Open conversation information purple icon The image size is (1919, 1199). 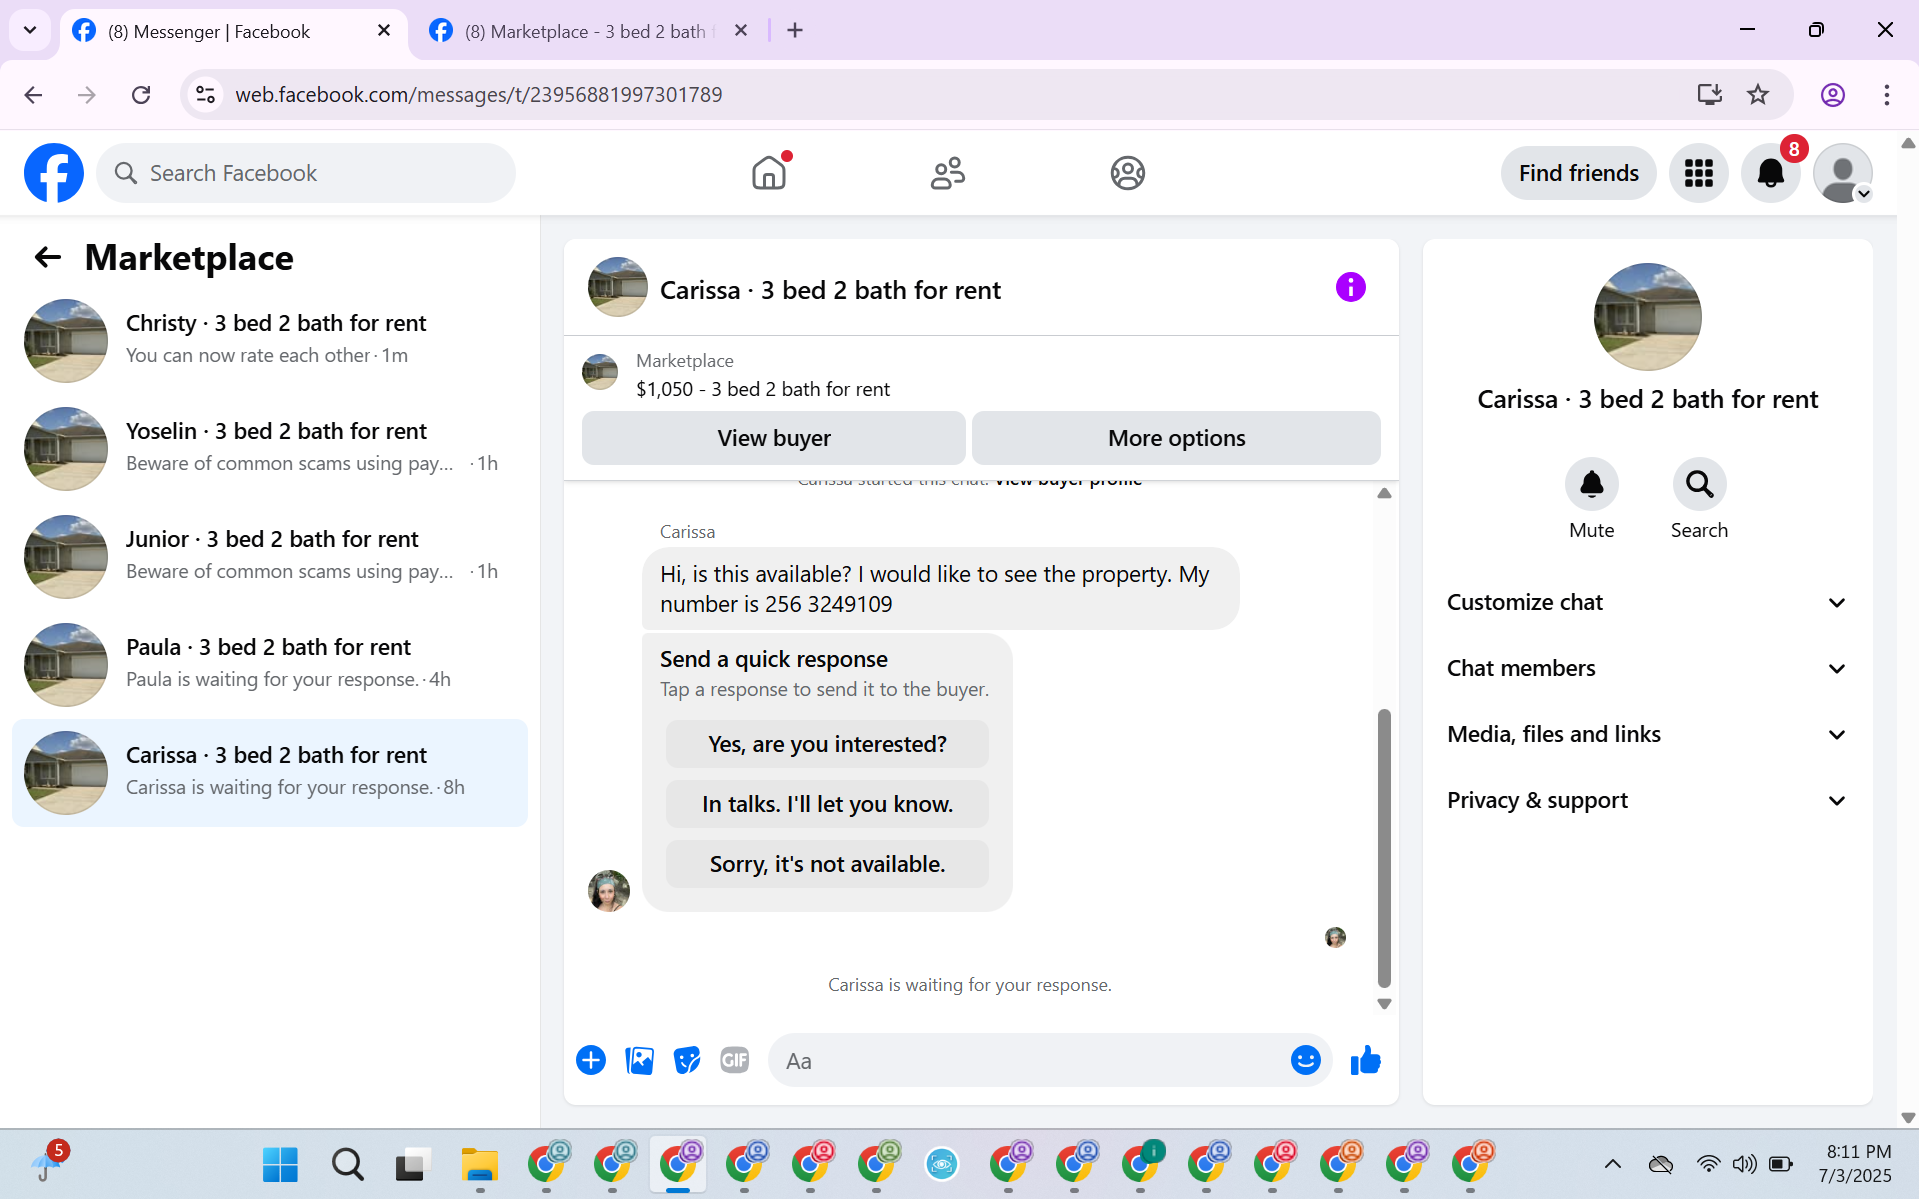(x=1350, y=288)
